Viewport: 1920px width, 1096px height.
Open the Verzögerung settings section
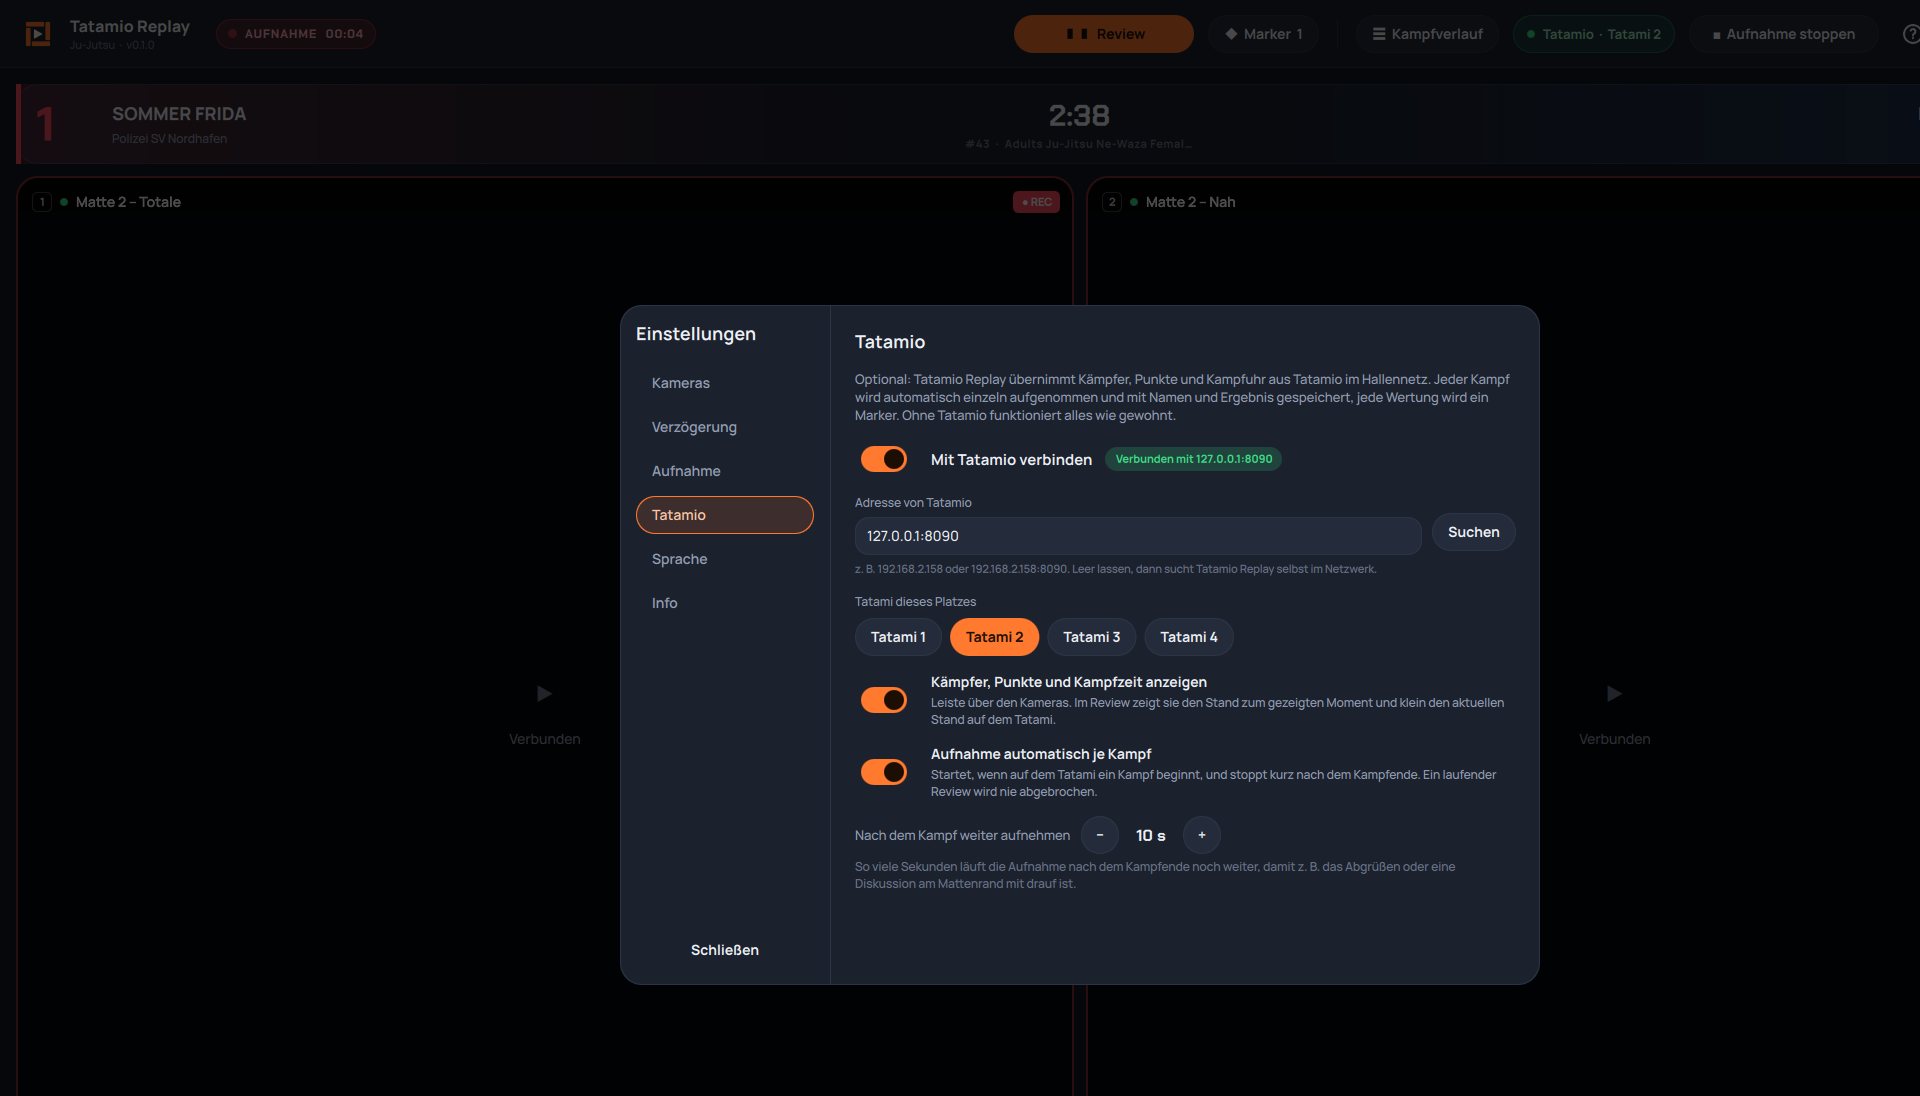pos(725,427)
